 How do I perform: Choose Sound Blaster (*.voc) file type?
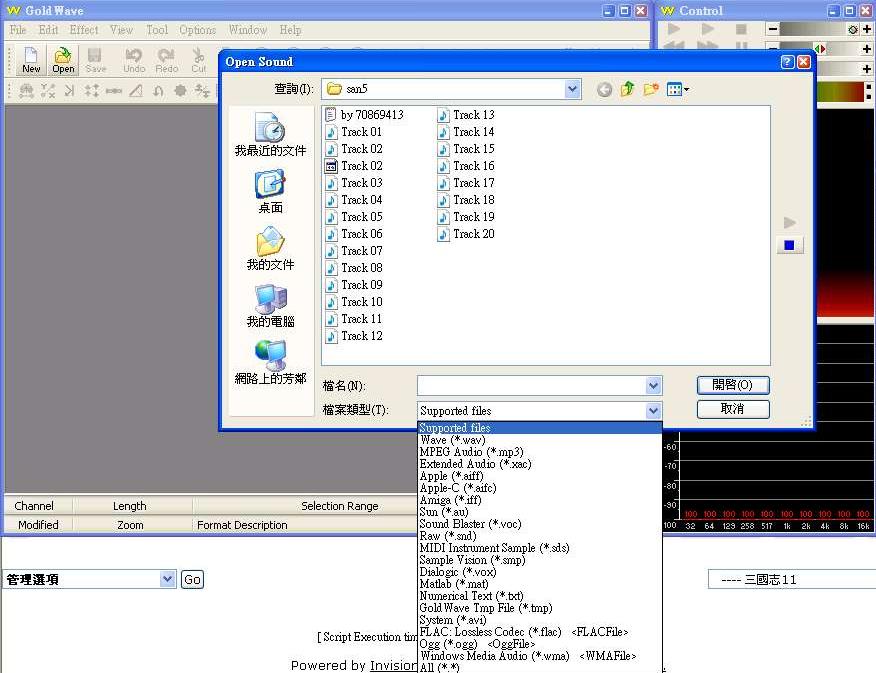(x=540, y=524)
